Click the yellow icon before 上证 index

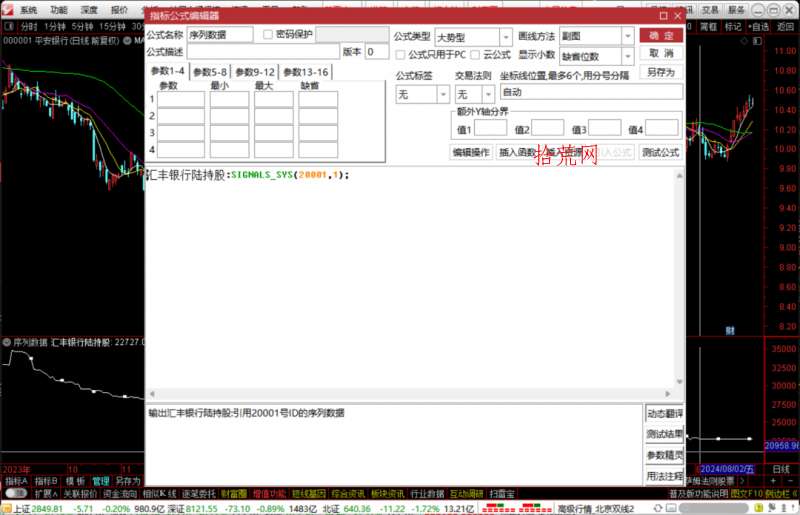pyautogui.click(x=6, y=509)
